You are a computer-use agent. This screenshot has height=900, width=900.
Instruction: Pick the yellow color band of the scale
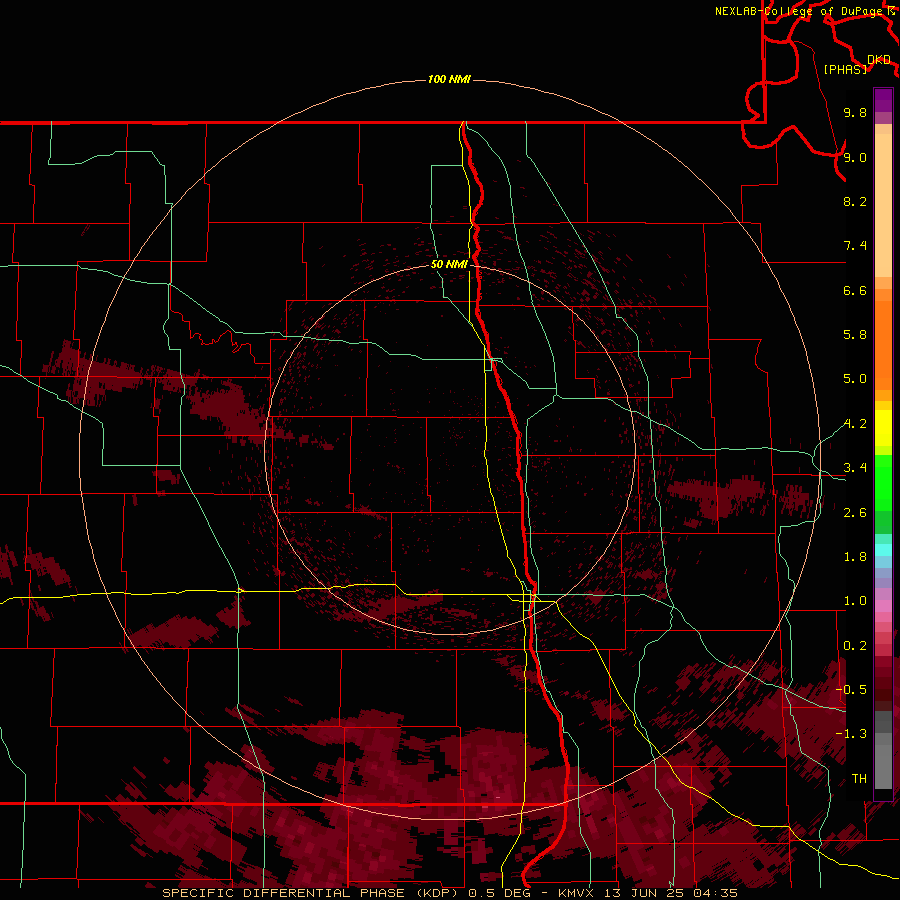coord(883,428)
